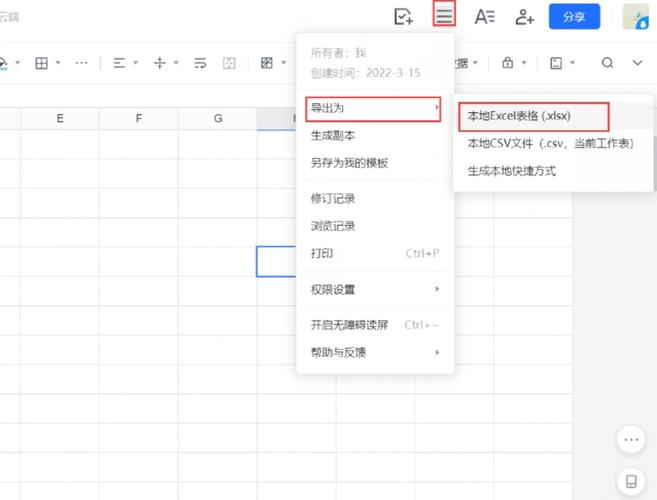Viewport: 657px width, 500px height.
Task: Choose 生成副本 menu item
Action: coord(375,136)
